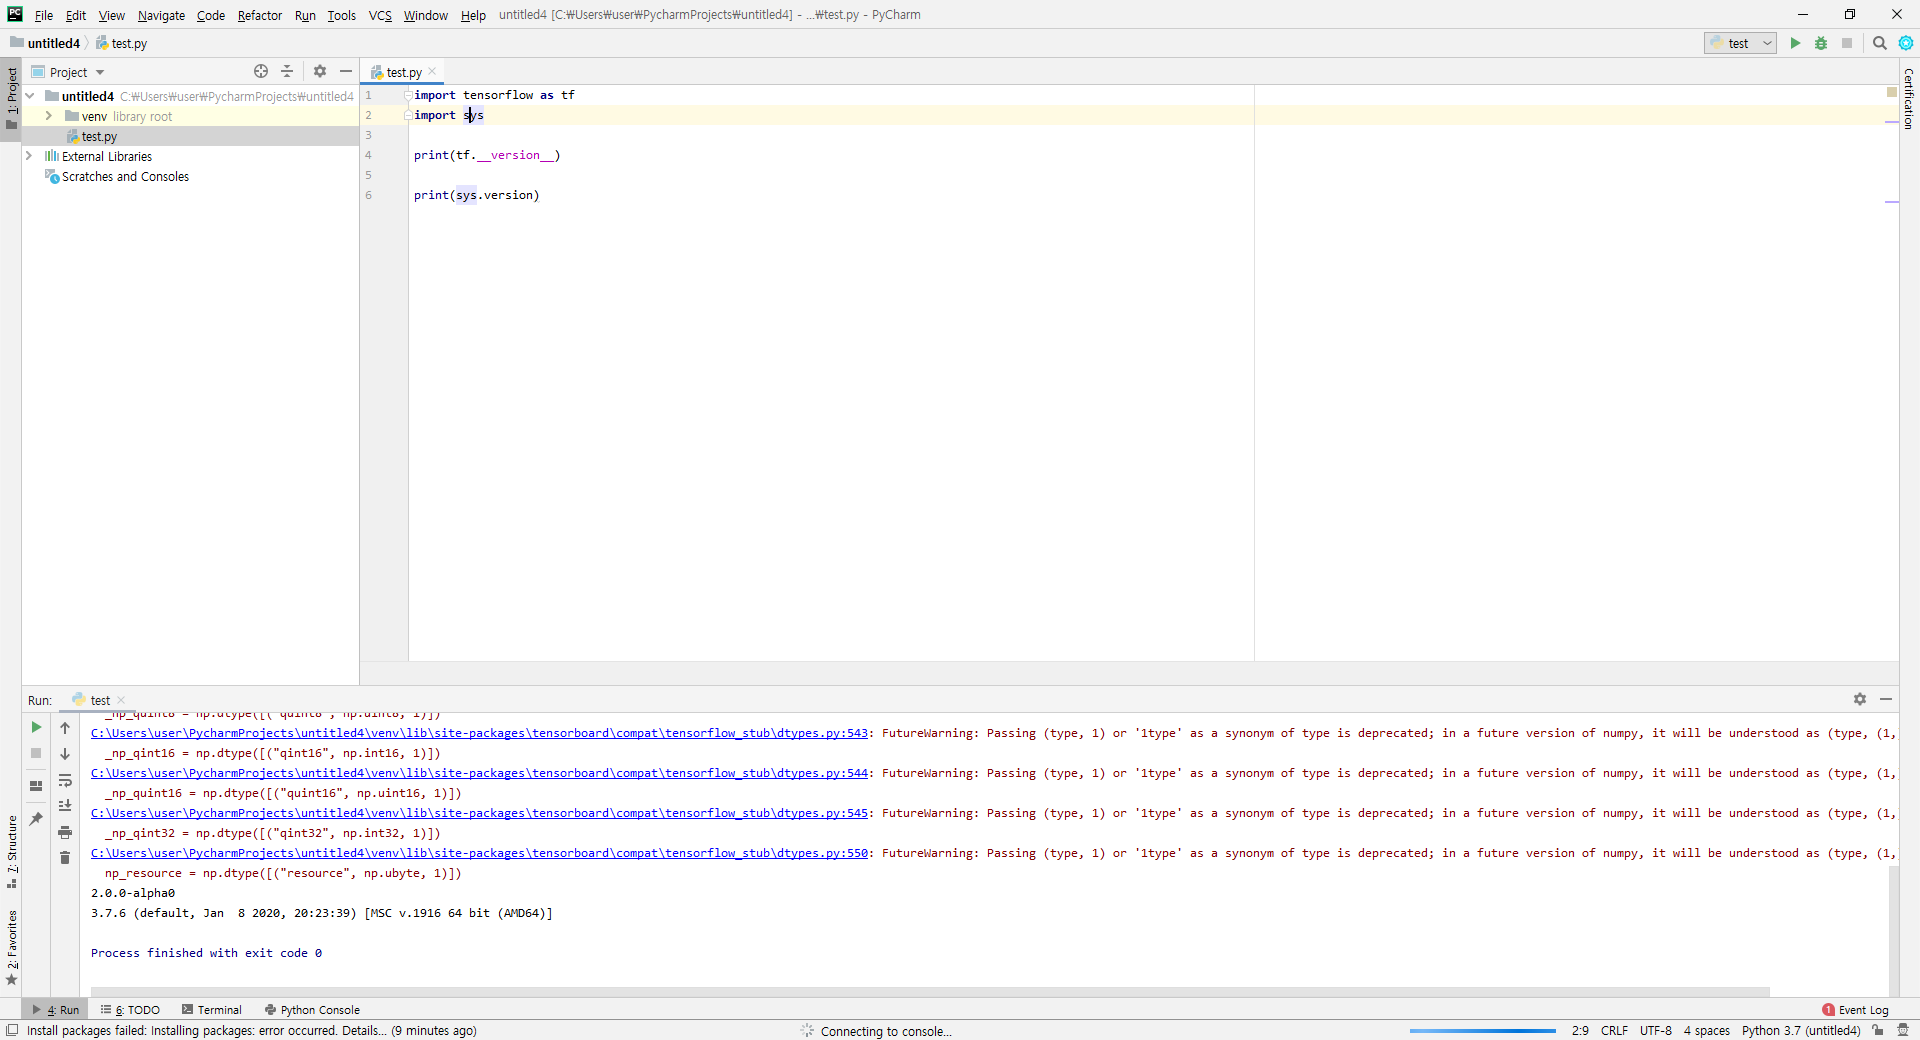This screenshot has width=1920, height=1040.
Task: Rerun test in Run panel
Action: [36, 727]
